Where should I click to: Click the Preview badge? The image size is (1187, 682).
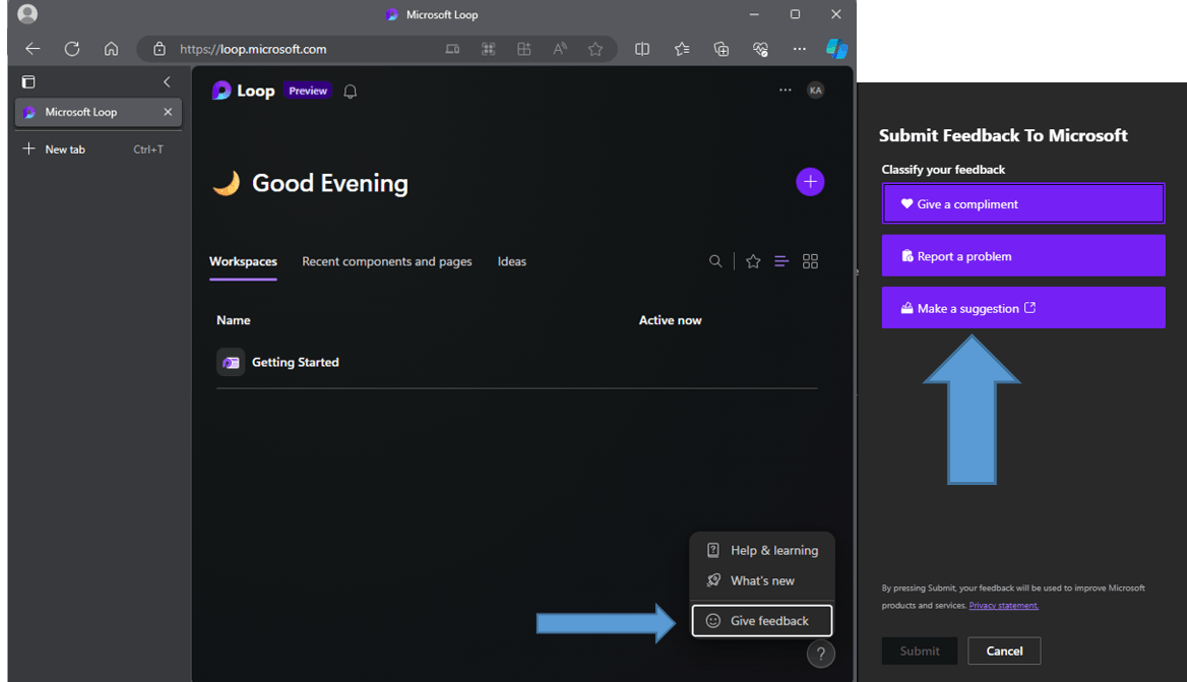coord(308,91)
